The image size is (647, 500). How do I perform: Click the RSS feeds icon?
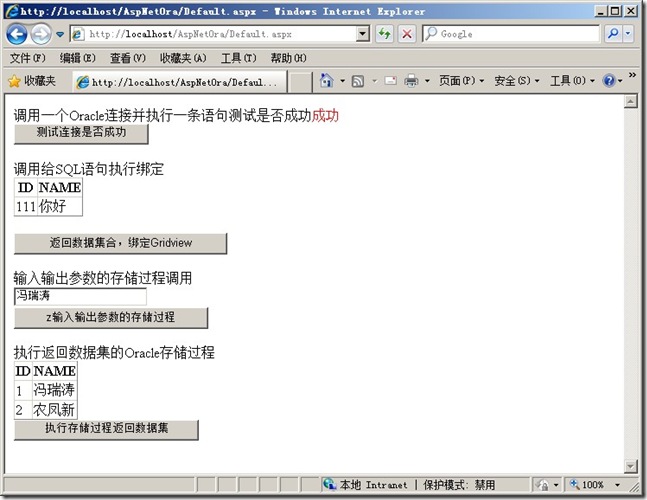pyautogui.click(x=358, y=81)
